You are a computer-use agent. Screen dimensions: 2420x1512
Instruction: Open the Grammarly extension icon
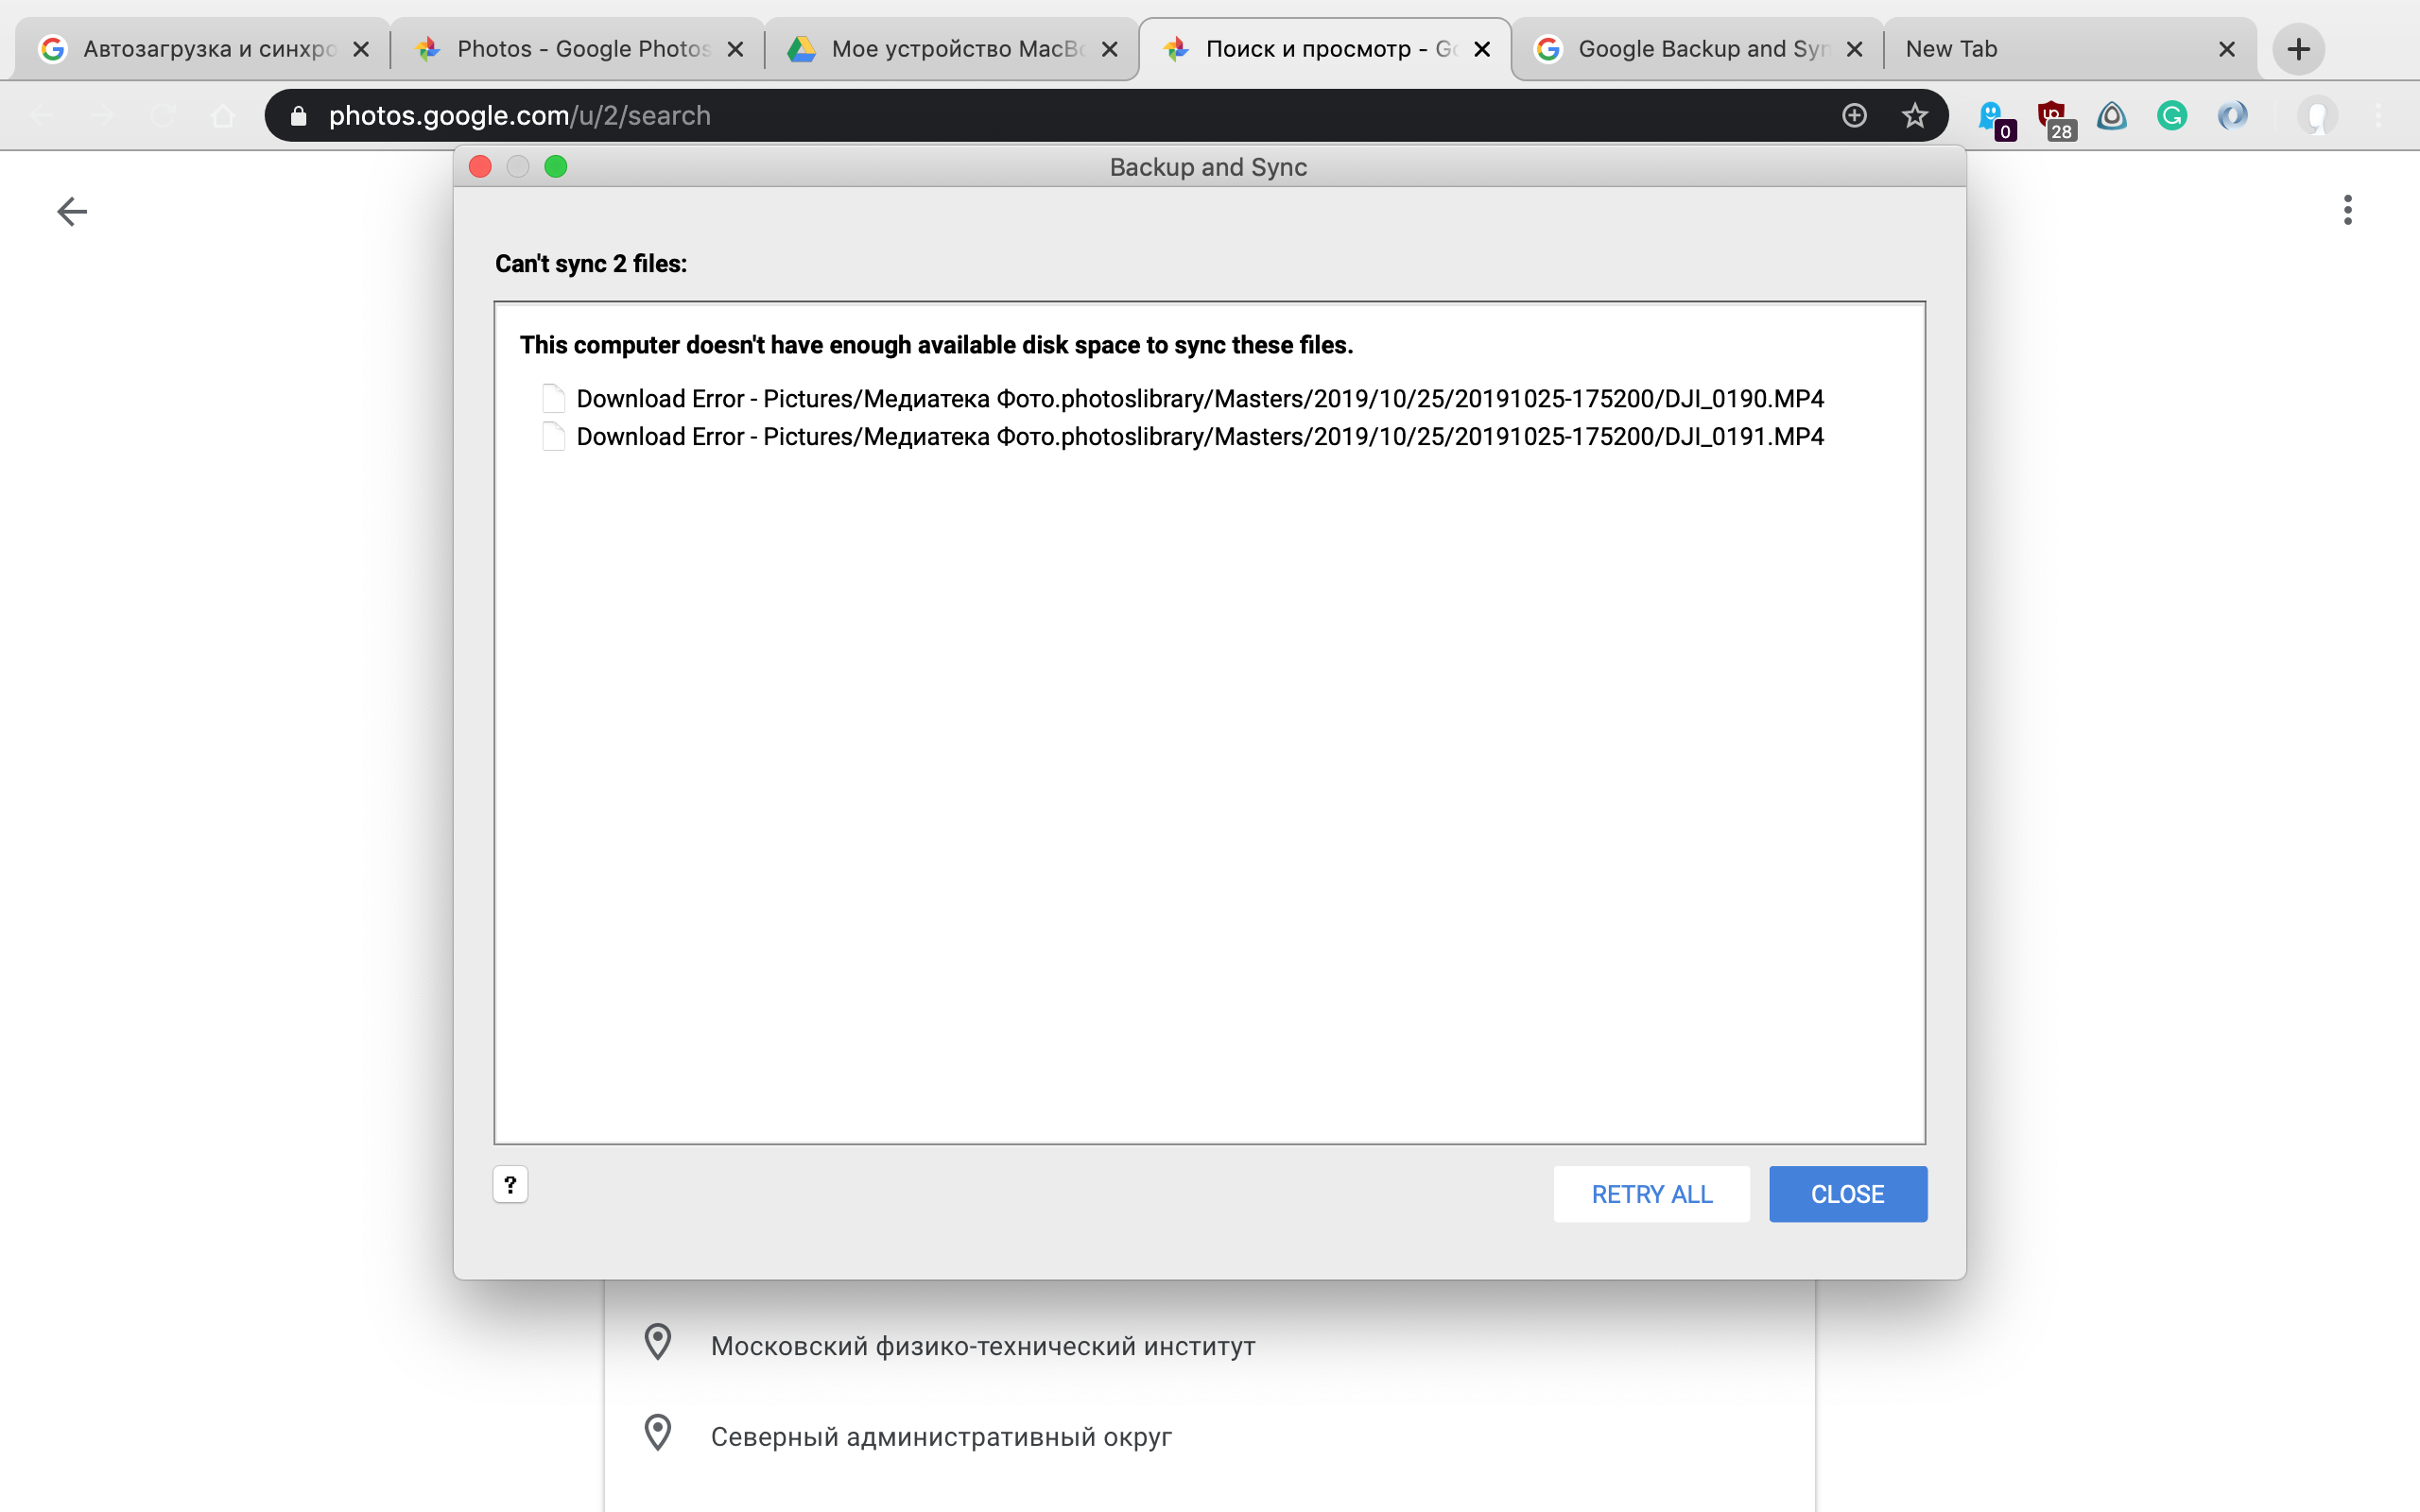tap(2171, 116)
